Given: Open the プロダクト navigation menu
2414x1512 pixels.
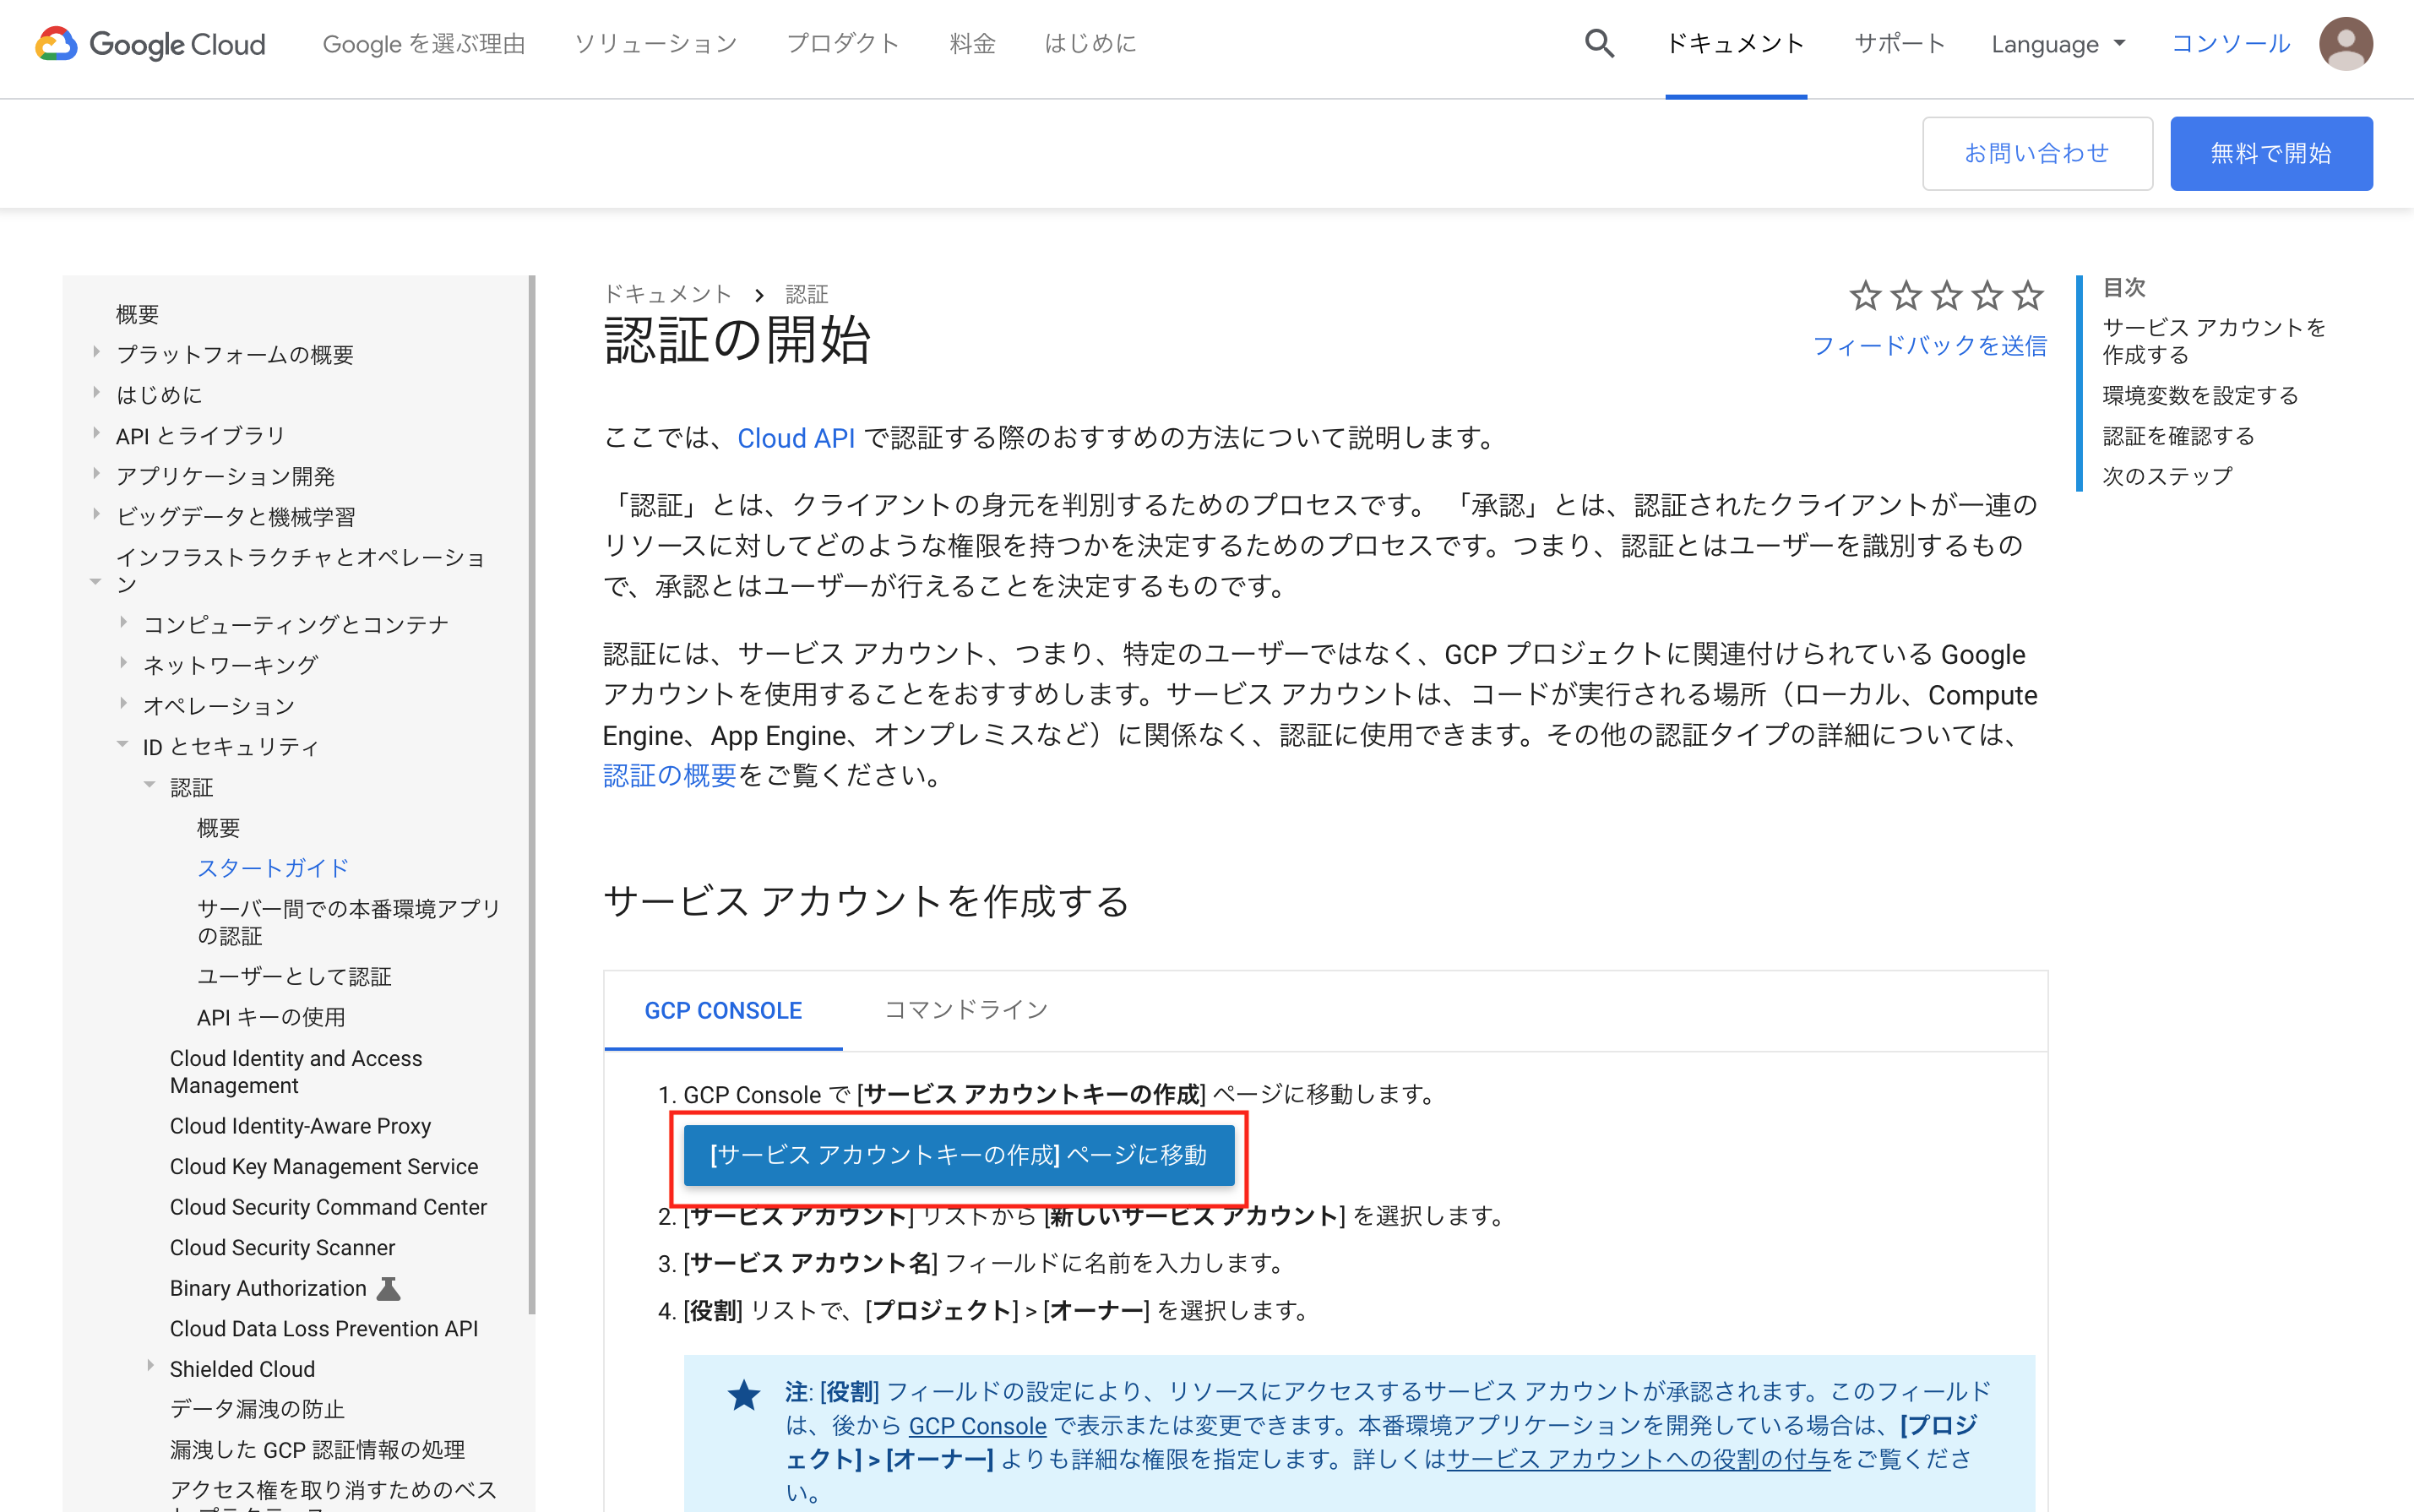Looking at the screenshot, I should [x=843, y=43].
